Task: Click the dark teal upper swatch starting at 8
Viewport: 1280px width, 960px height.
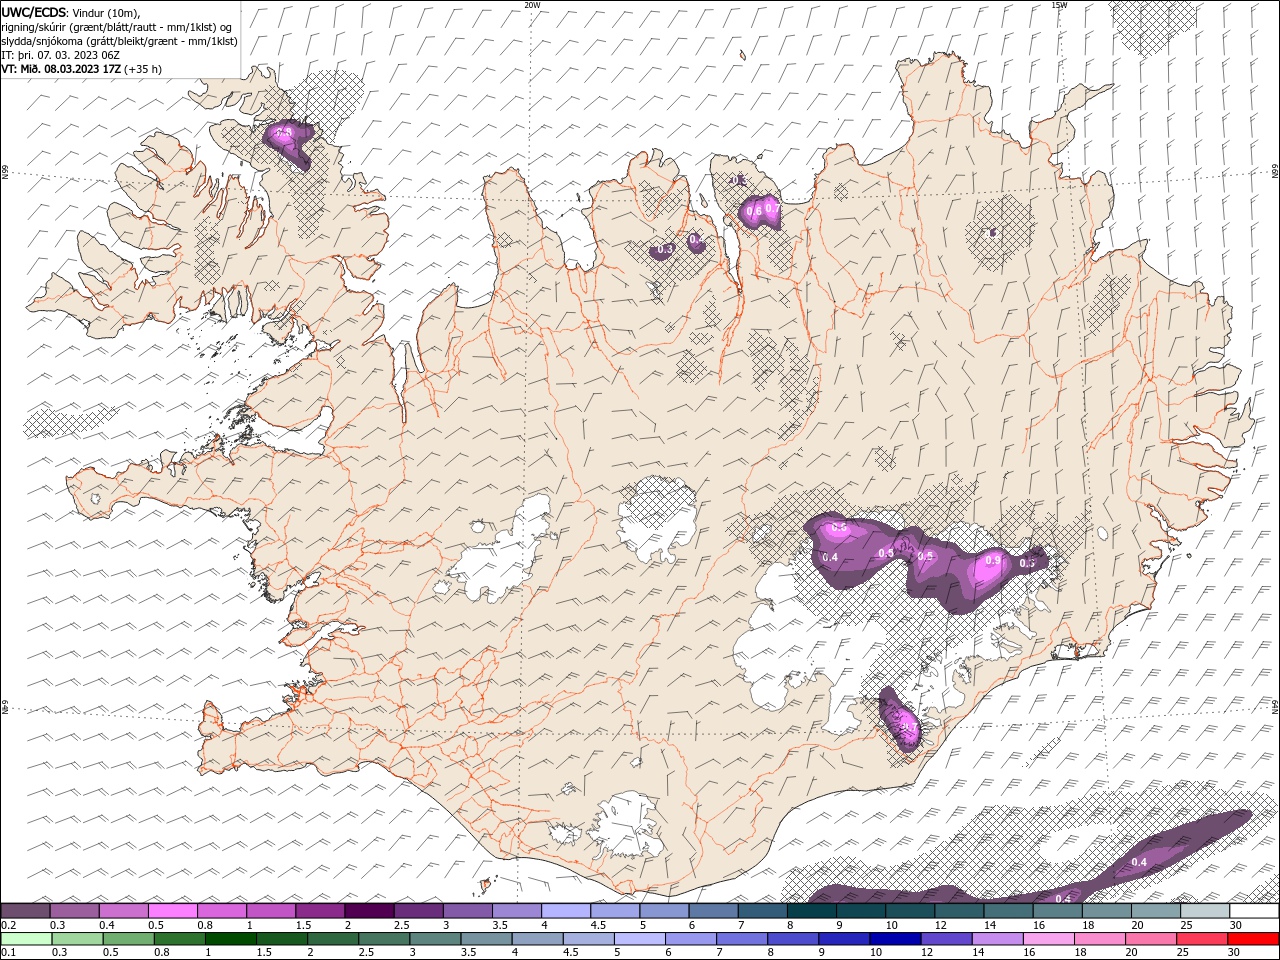Action: [811, 911]
